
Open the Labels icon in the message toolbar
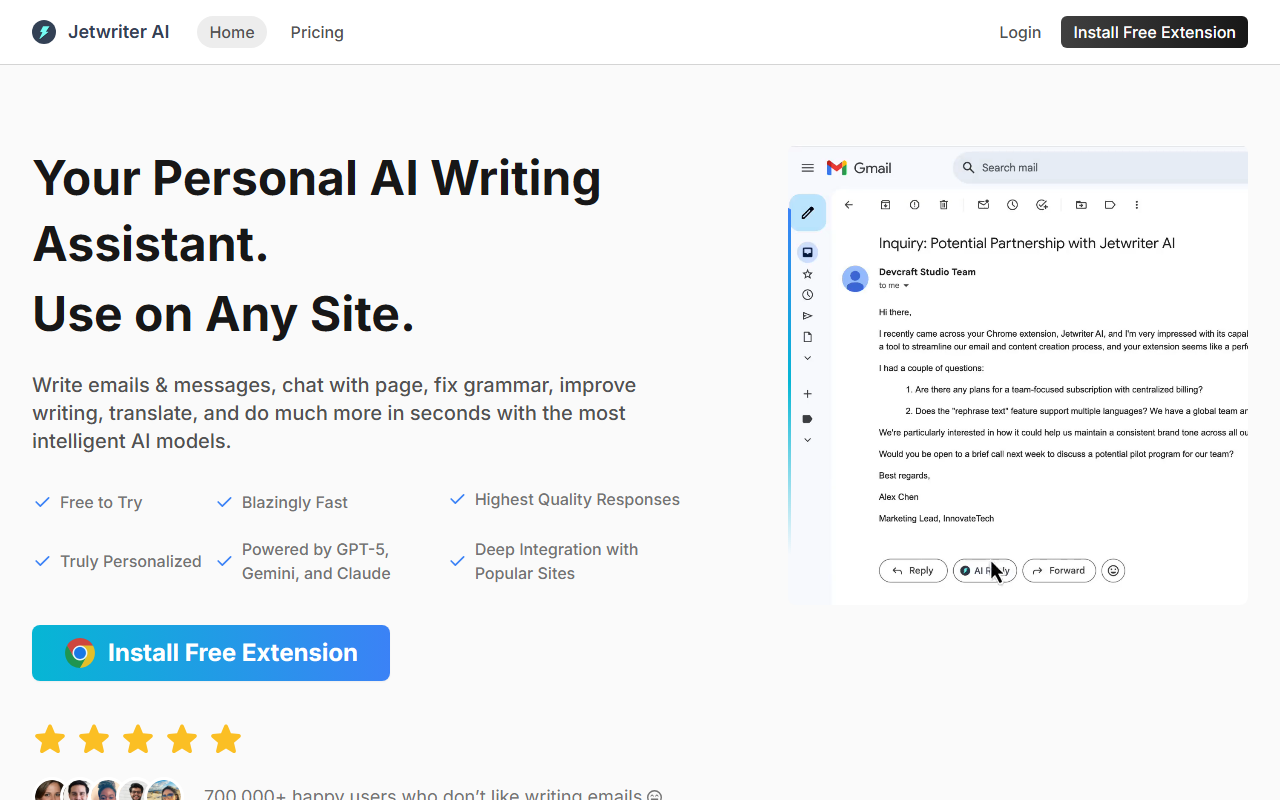pos(1110,205)
